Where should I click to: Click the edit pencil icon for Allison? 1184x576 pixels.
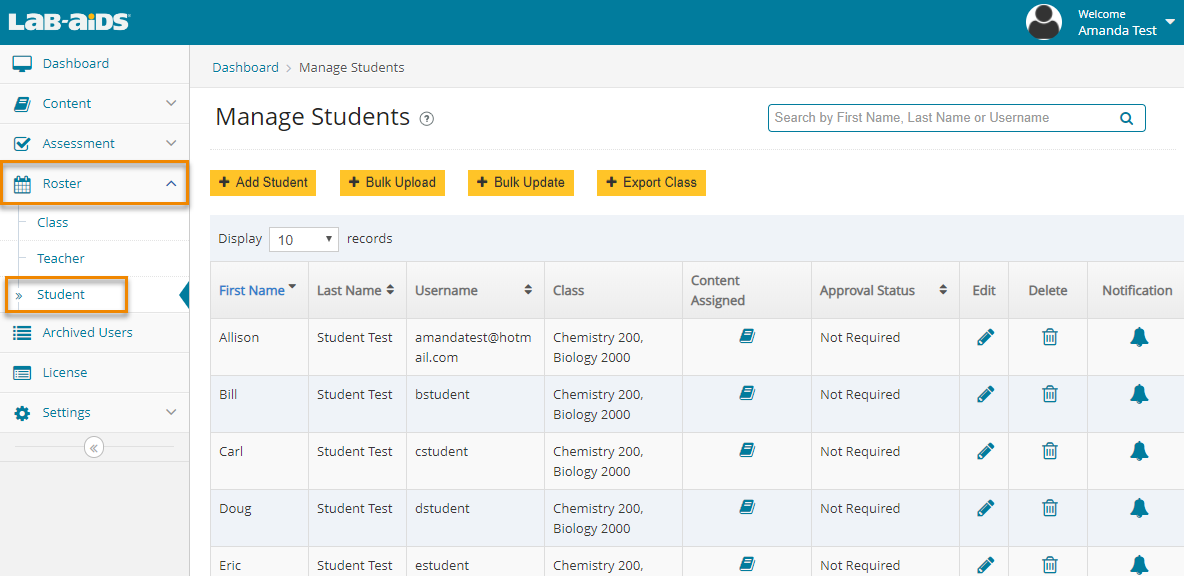[985, 338]
